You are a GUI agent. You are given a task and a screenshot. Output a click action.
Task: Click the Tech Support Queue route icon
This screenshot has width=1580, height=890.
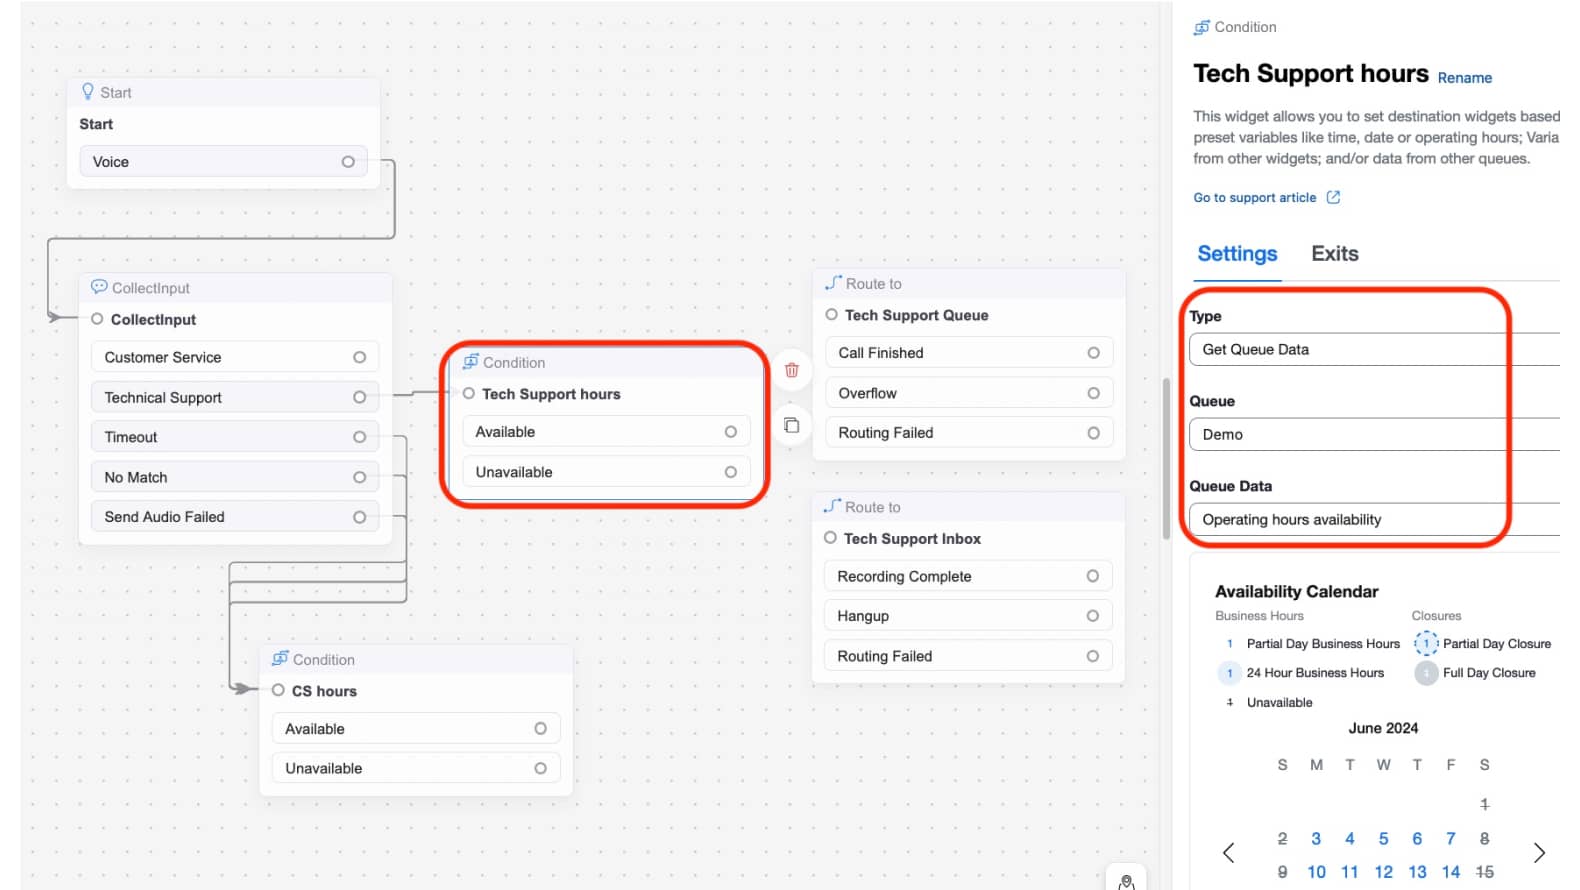click(x=833, y=283)
